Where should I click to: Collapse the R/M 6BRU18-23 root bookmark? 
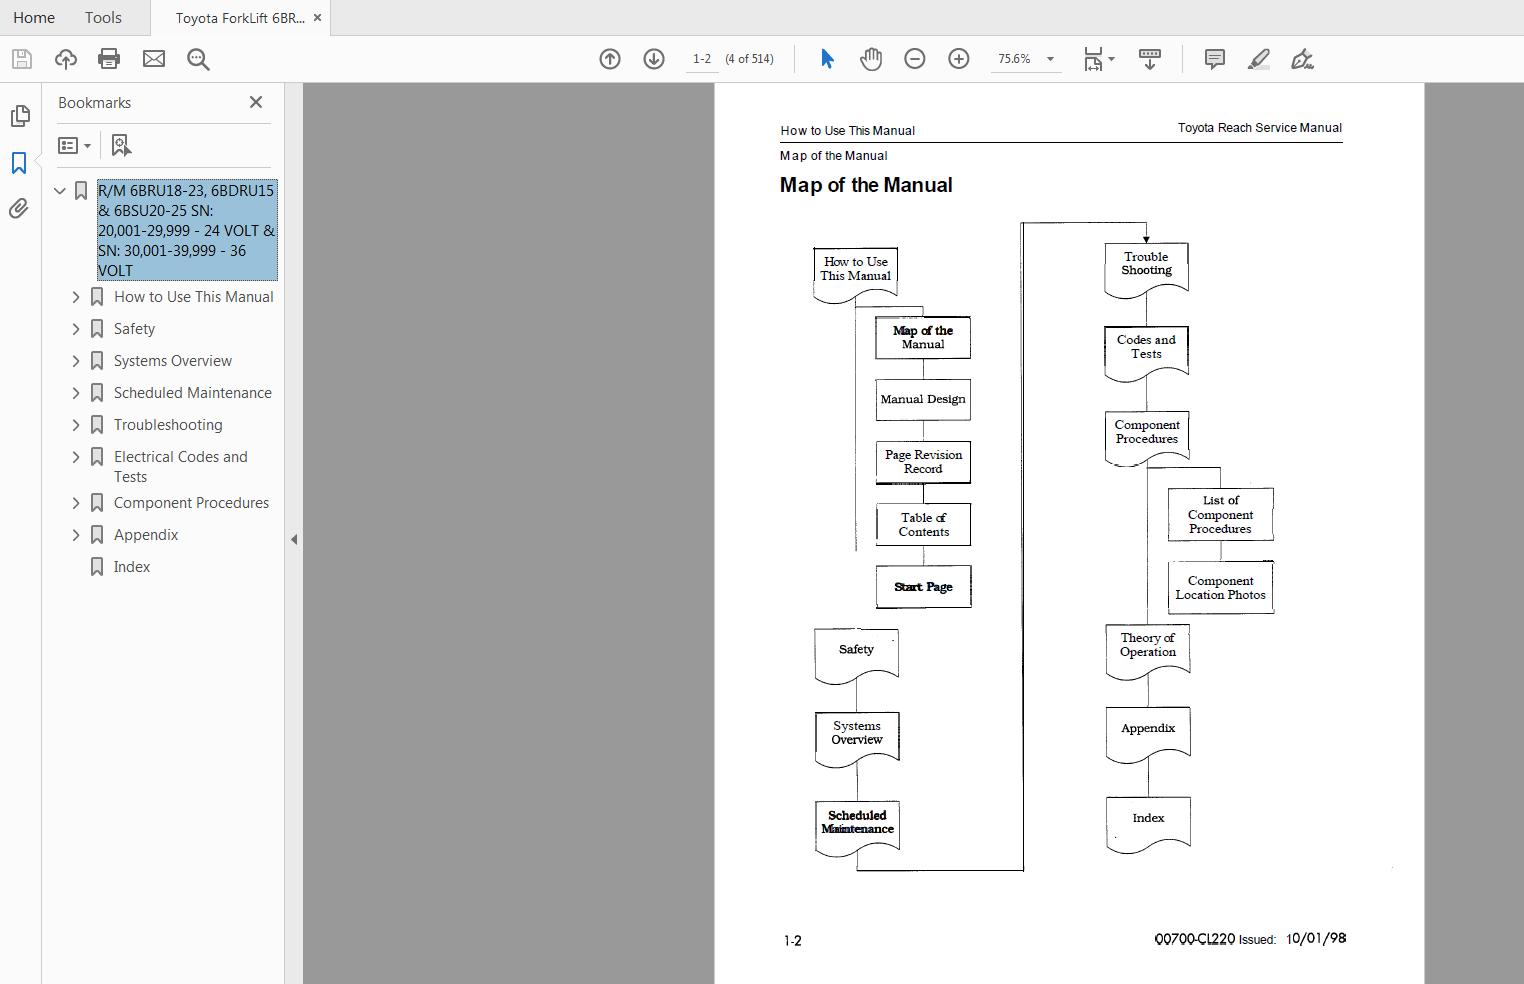pos(60,190)
